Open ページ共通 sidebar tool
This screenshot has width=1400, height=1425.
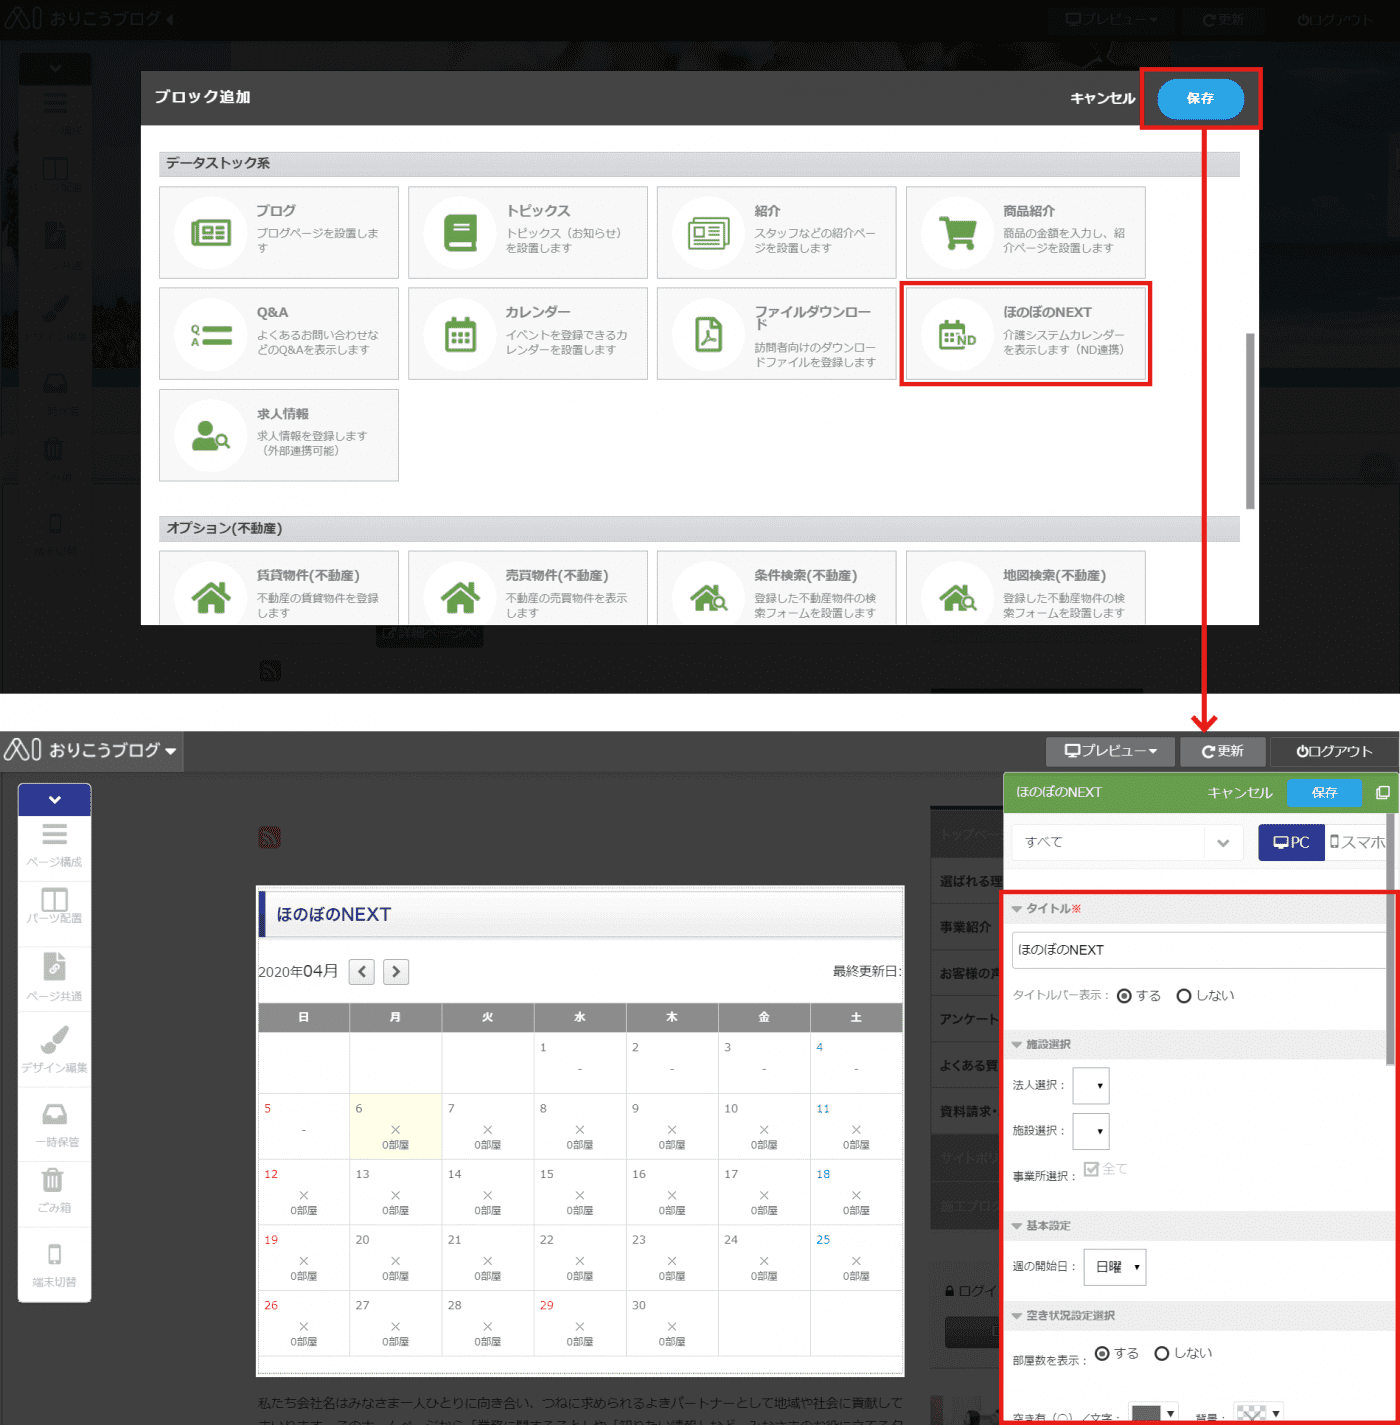(54, 977)
